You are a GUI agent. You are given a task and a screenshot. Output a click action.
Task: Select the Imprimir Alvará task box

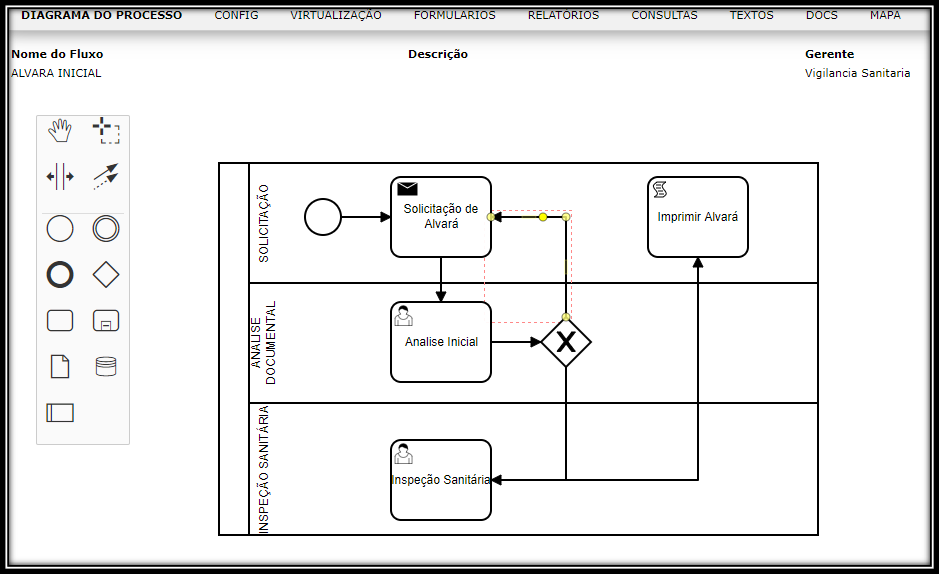tap(698, 217)
